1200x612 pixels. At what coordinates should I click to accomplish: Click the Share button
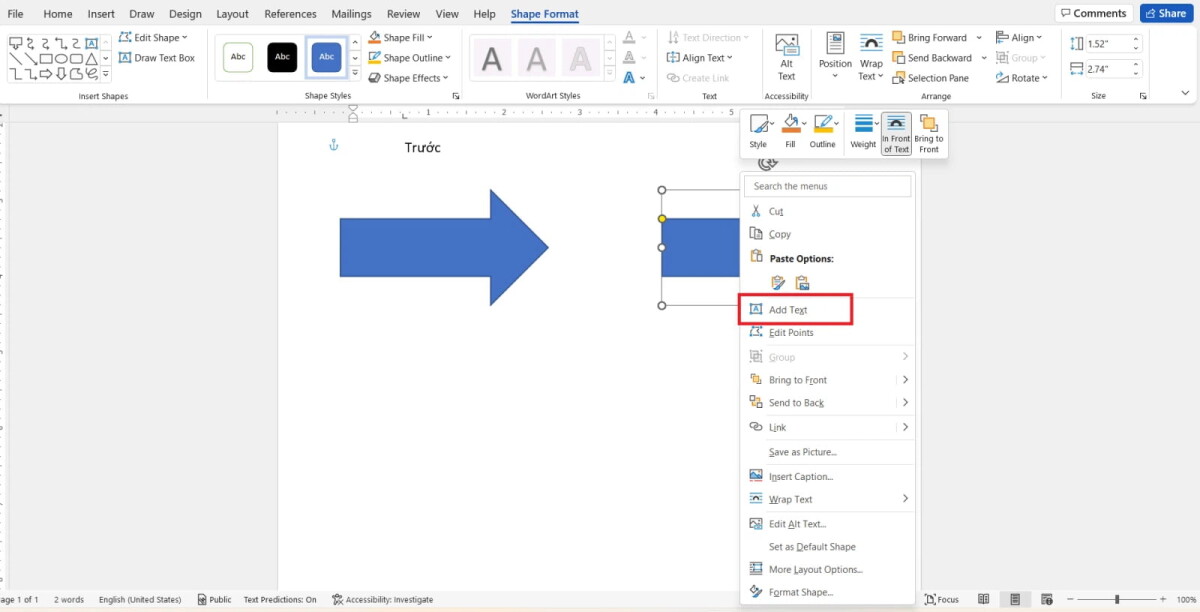1165,13
